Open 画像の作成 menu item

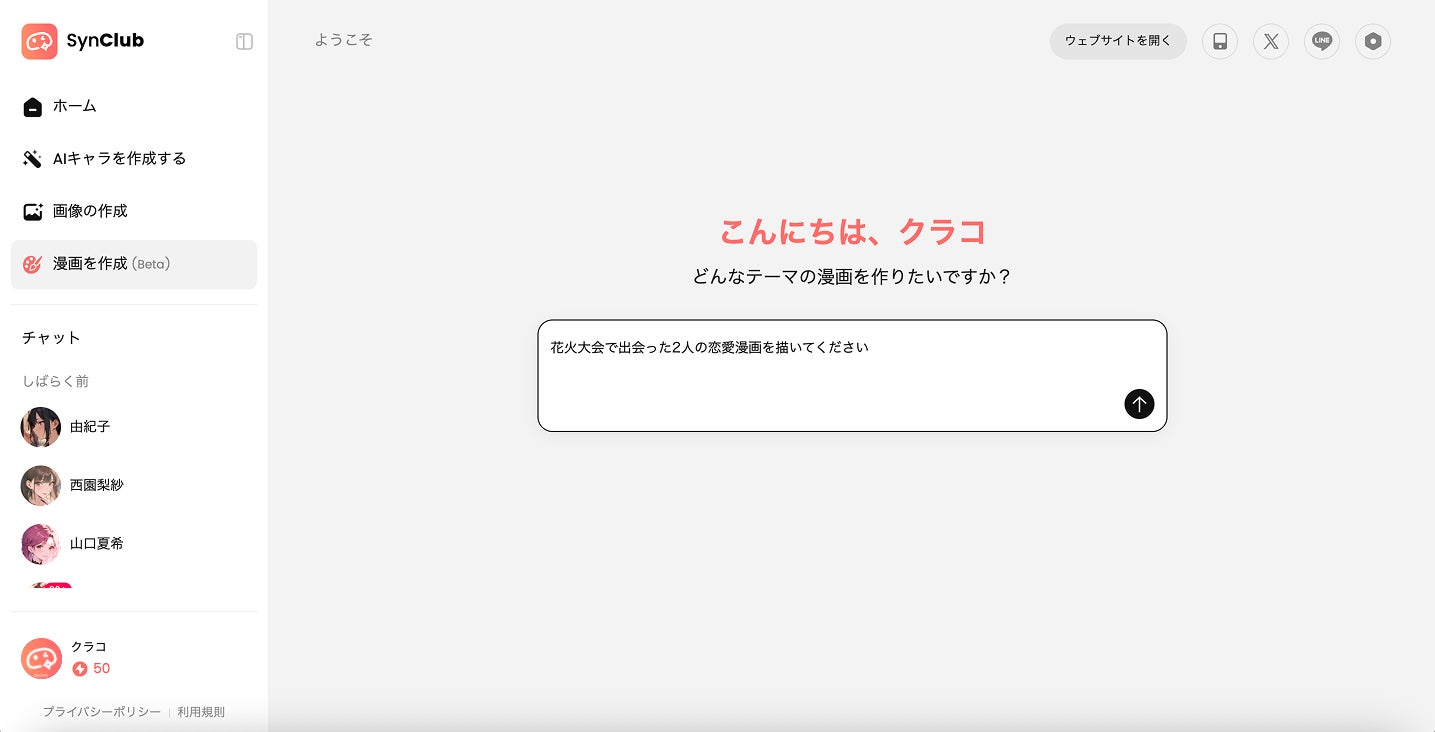click(134, 212)
